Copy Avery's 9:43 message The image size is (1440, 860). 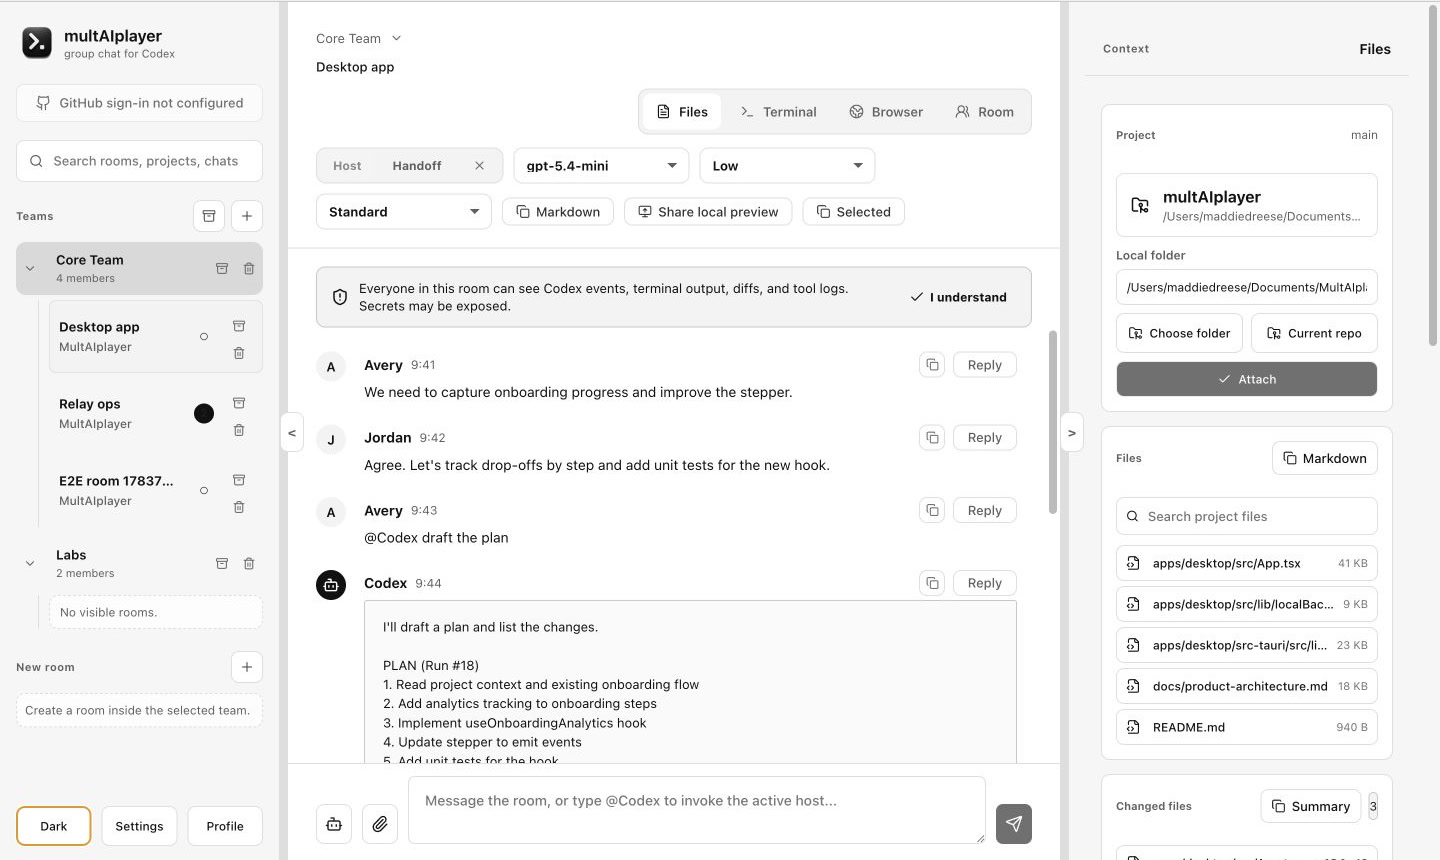pyautogui.click(x=932, y=510)
